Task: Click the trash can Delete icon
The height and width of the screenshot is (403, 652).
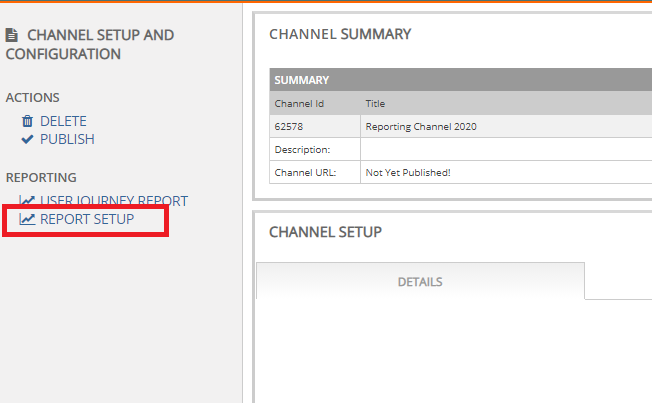Action: tap(27, 121)
